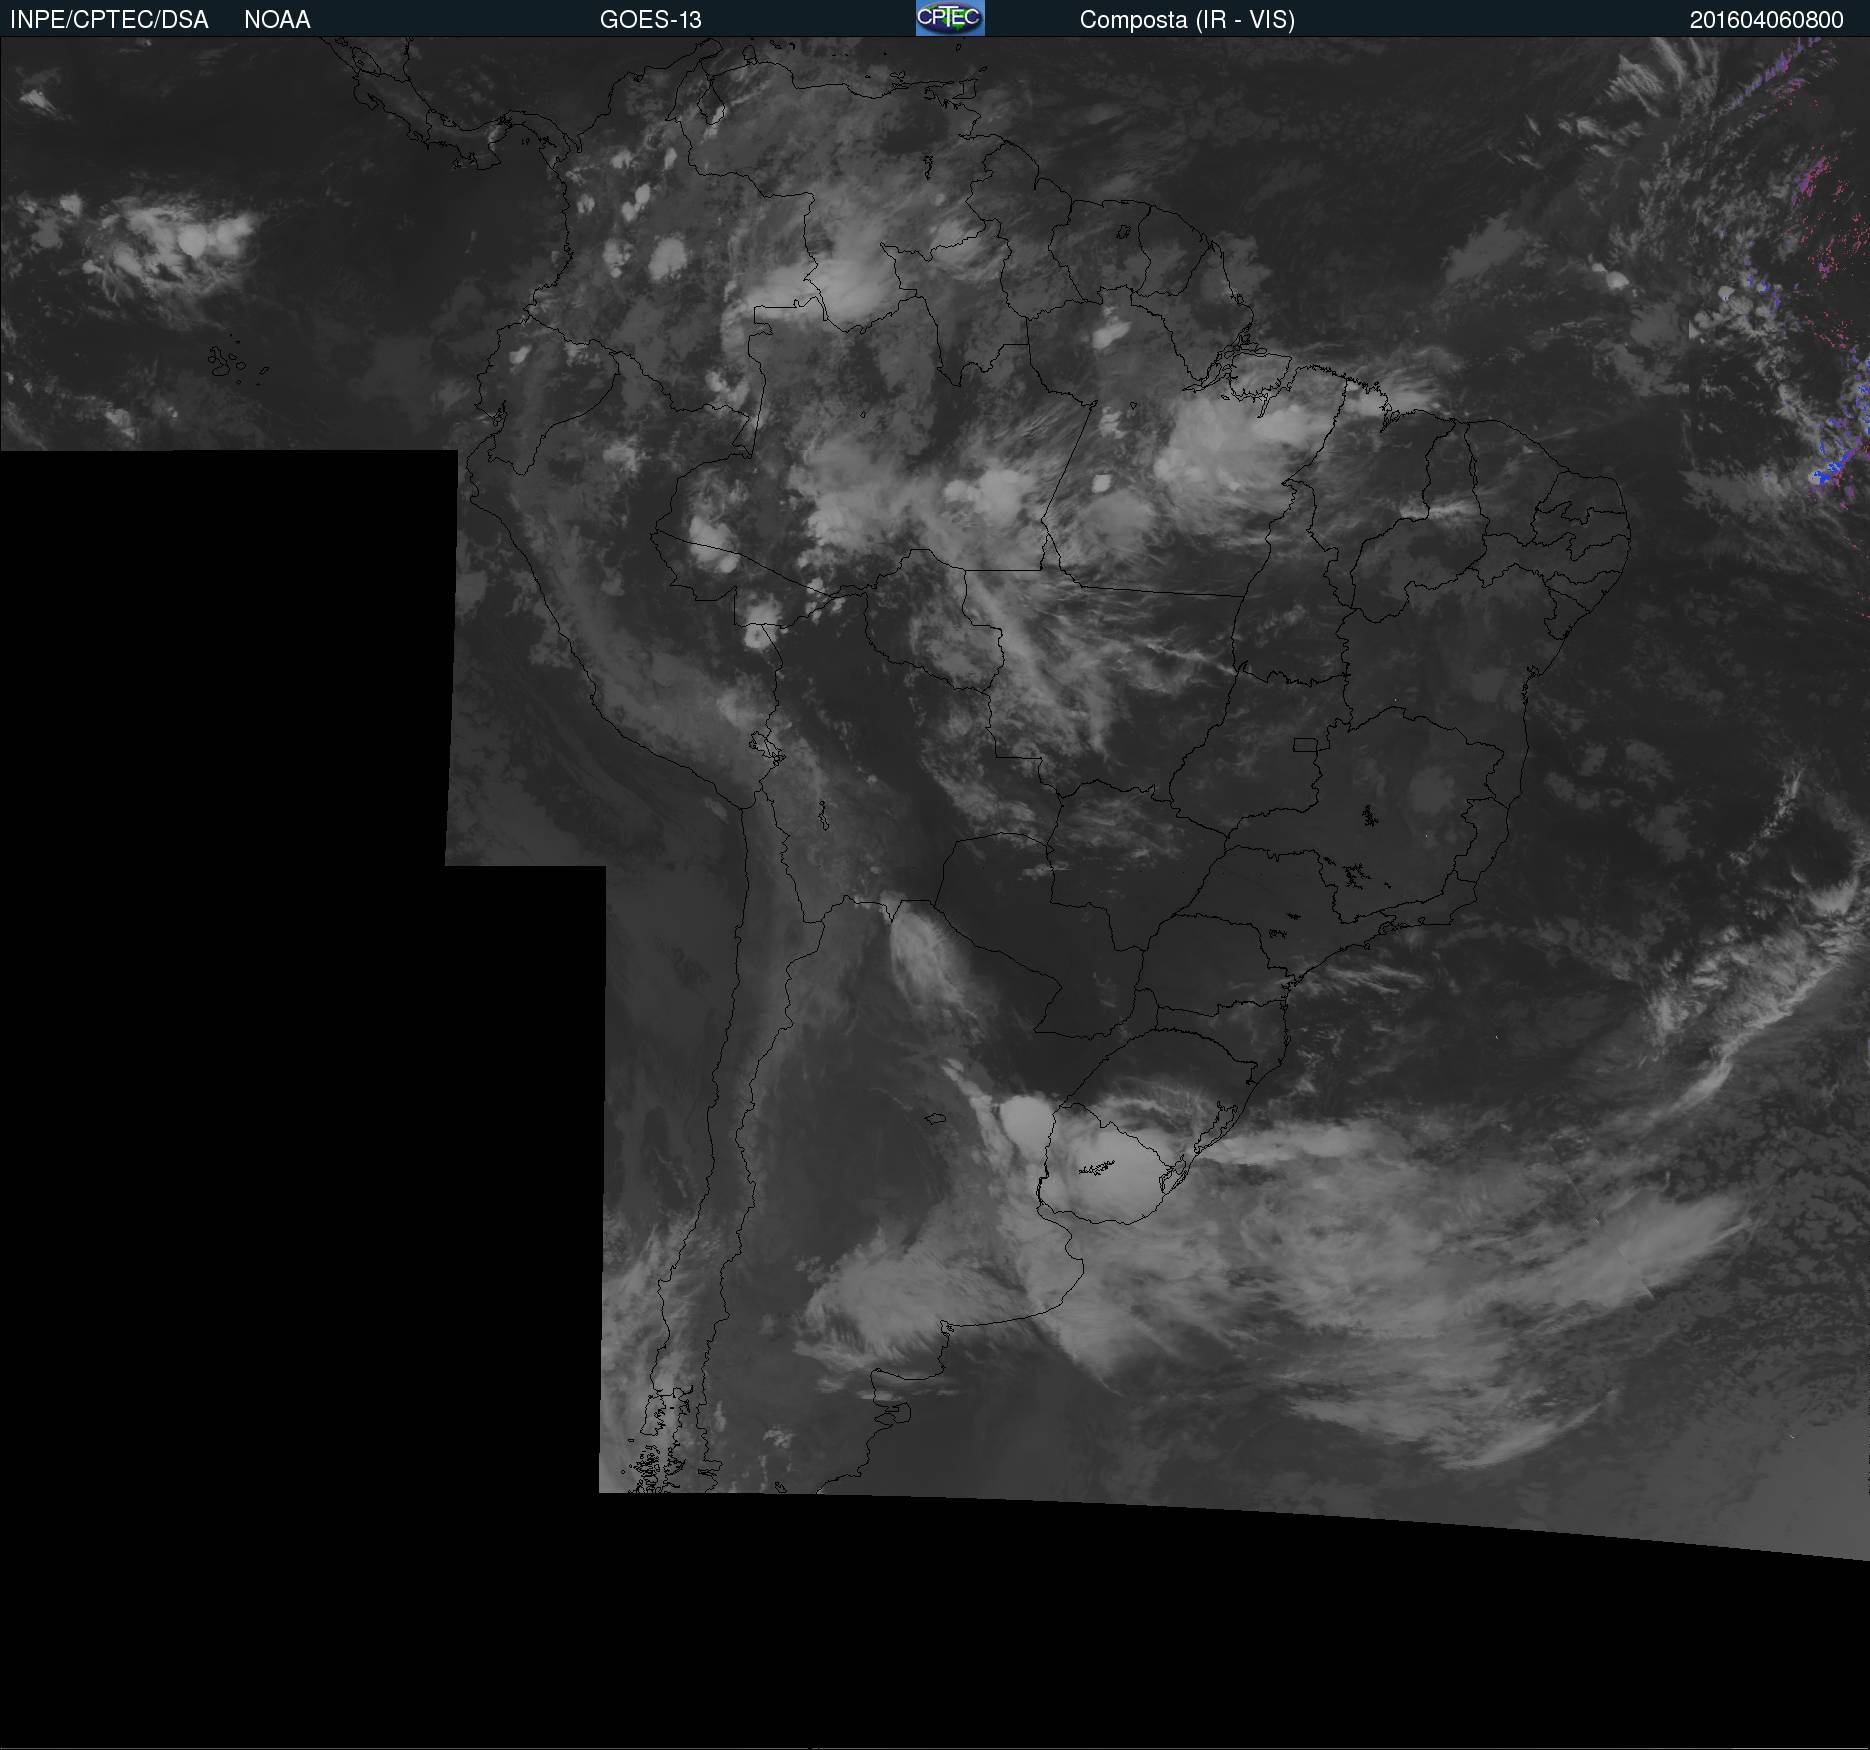This screenshot has width=1870, height=1750.
Task: Click the INPE/CPTEC/DSA header text
Action: pos(109,20)
